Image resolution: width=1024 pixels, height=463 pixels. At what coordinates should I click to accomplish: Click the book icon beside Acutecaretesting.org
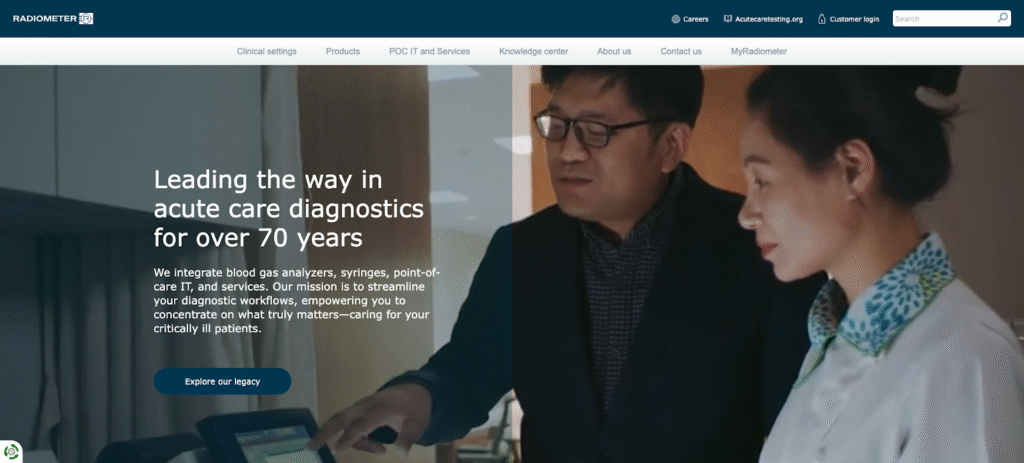[728, 19]
